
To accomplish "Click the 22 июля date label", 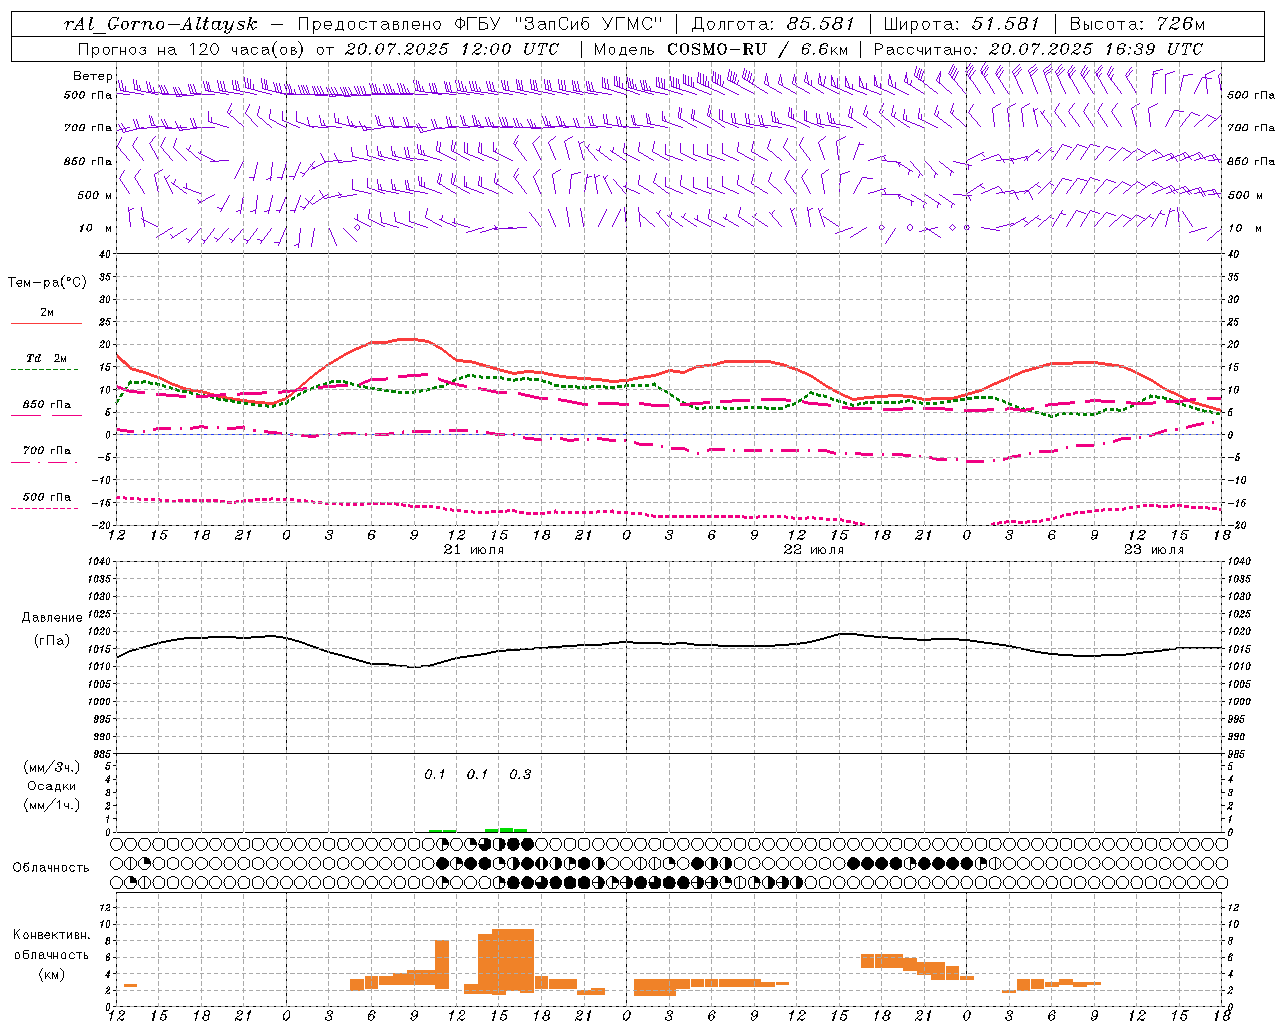I will point(813,550).
